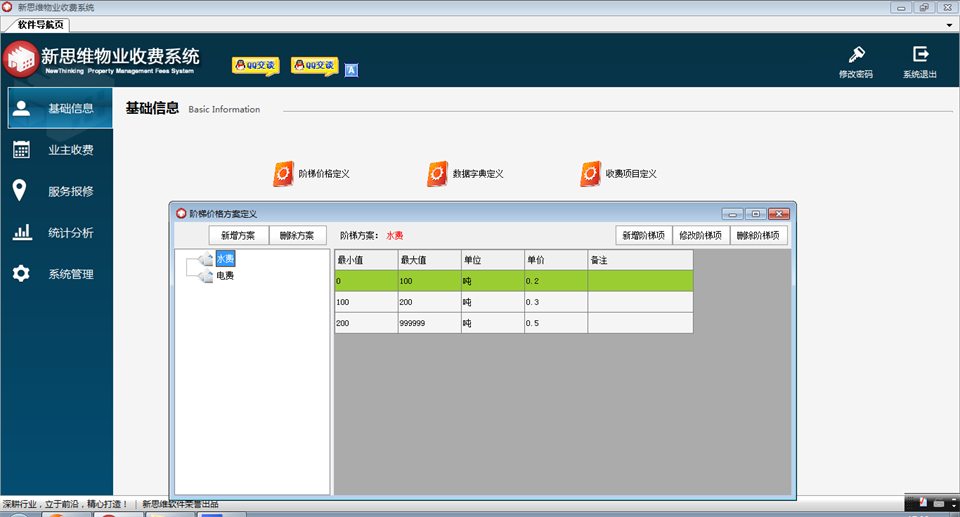Open the second QQ交谈 chat icon

point(315,66)
